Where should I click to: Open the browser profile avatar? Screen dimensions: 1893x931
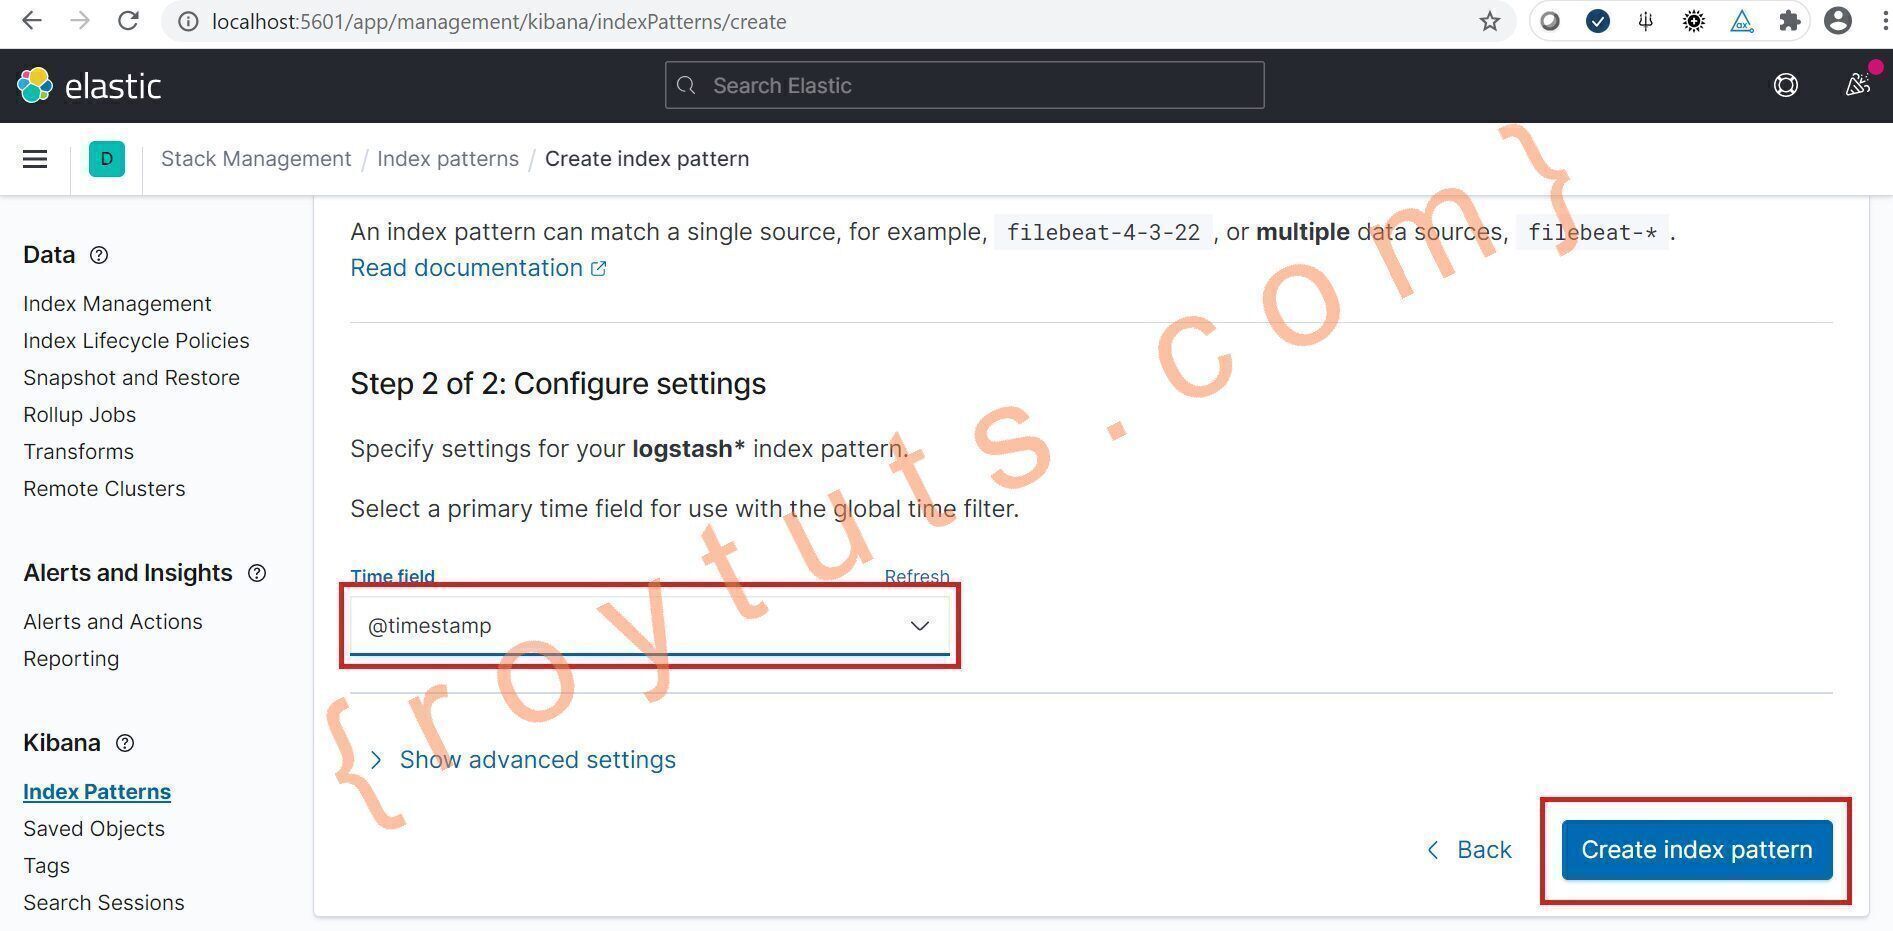(1838, 21)
